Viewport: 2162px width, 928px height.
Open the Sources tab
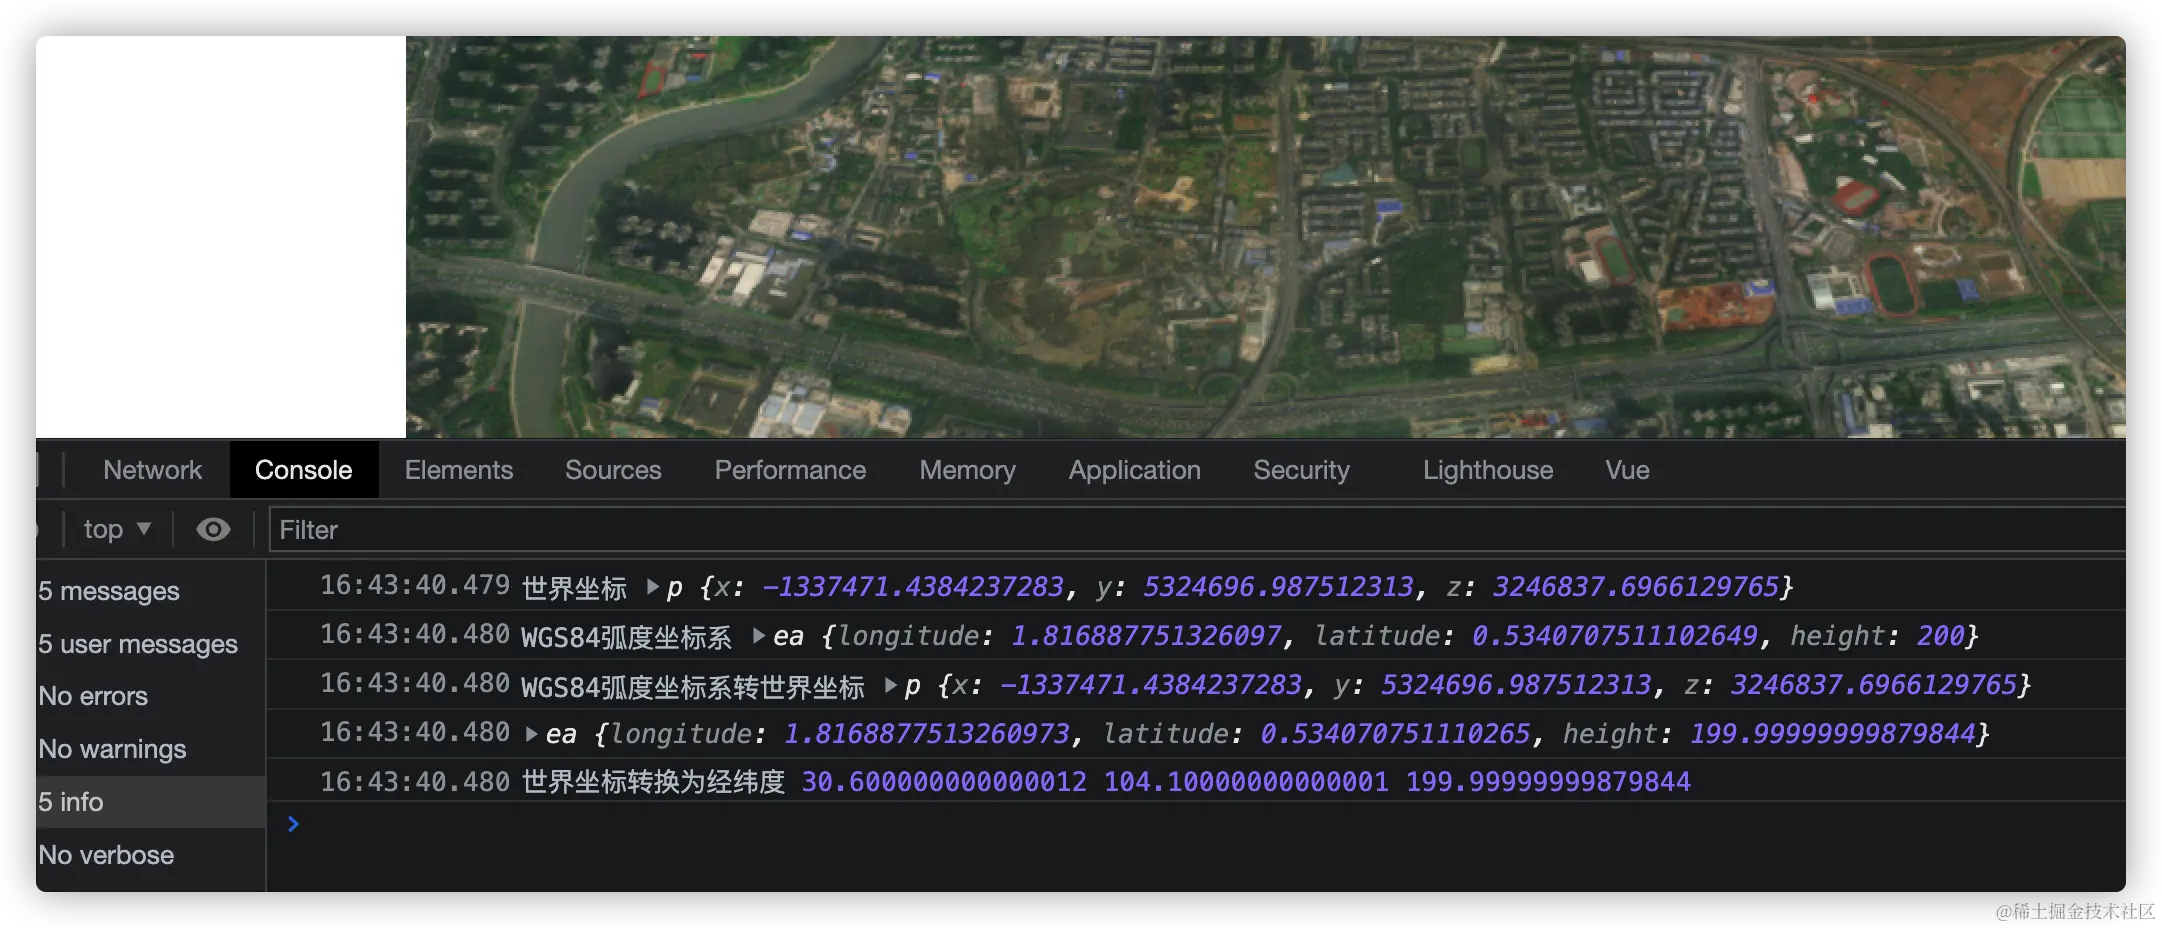613,470
